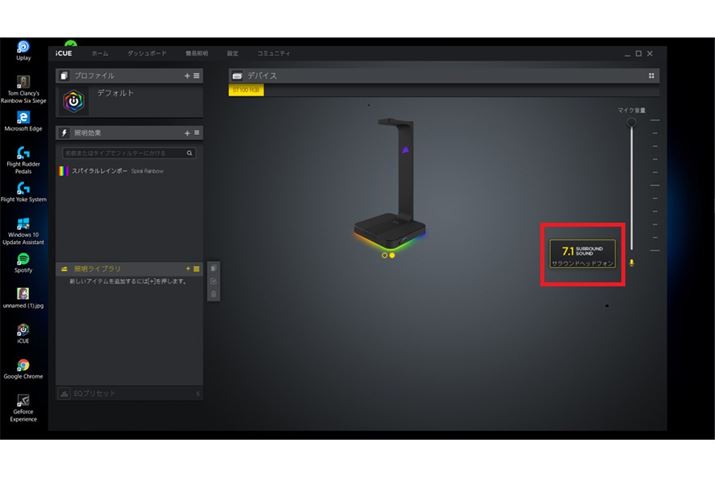Open the iCUE desktop shortcut
Screen dimensions: 715x477
(23, 333)
